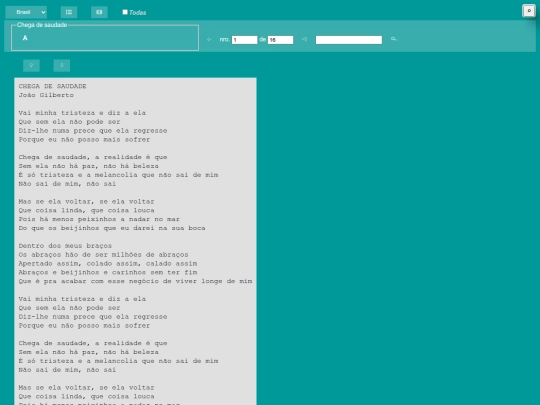540x405 pixels.
Task: Click the magnifier icon beside the search box
Action: [394, 39]
